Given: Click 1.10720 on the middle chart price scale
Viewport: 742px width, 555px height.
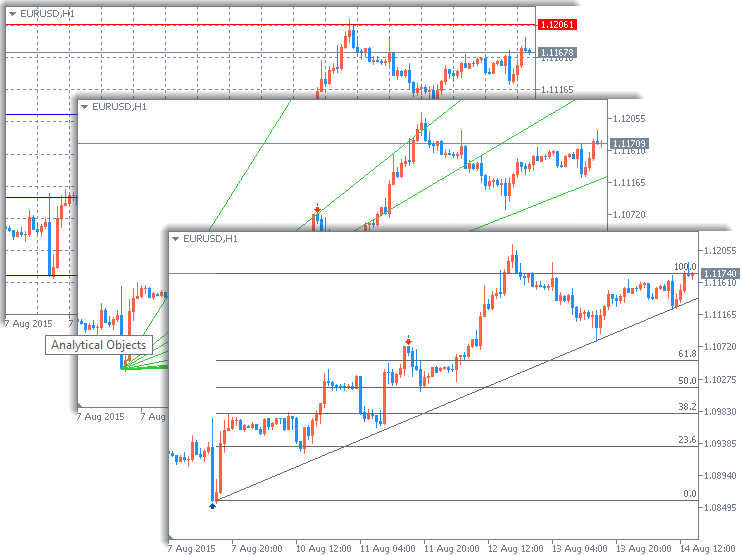Looking at the screenshot, I should pyautogui.click(x=629, y=215).
